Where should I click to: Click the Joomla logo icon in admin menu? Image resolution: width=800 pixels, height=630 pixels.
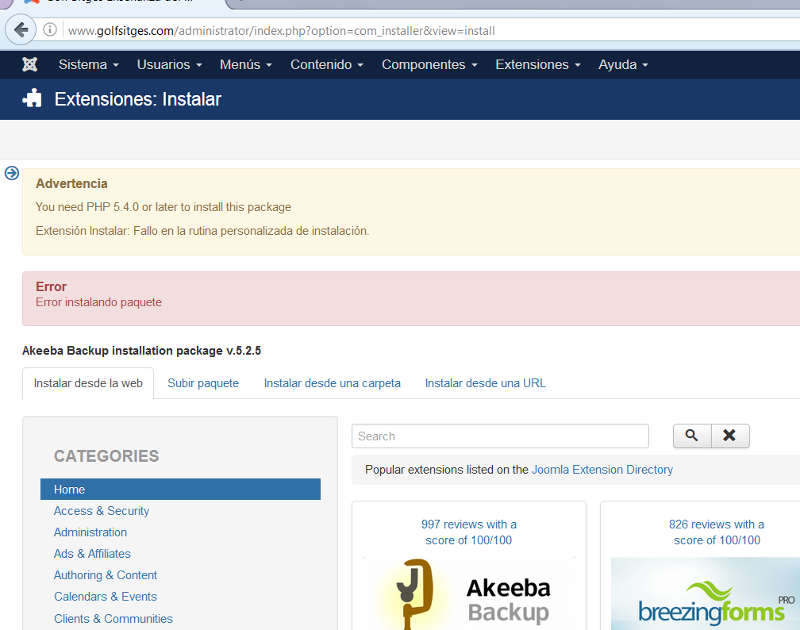tap(30, 64)
